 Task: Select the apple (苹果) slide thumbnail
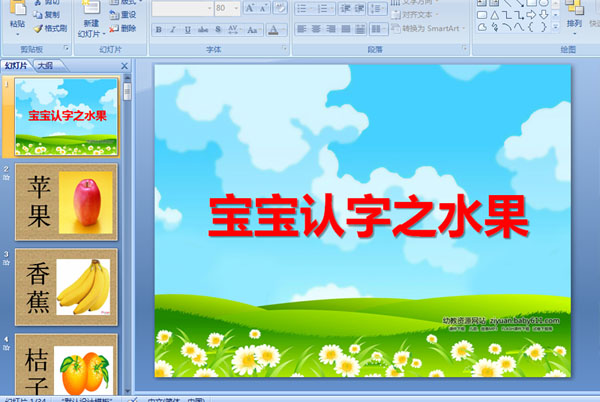point(66,200)
